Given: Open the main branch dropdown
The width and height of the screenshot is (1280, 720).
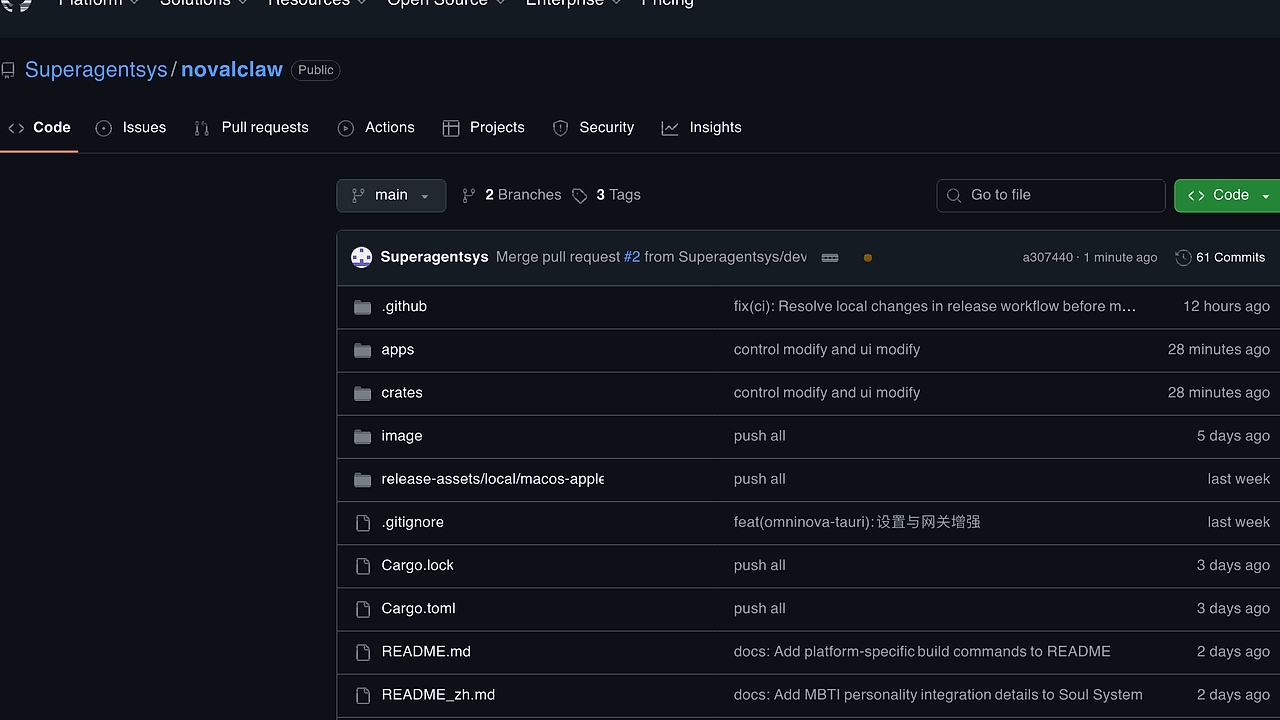Looking at the screenshot, I should click(x=391, y=195).
